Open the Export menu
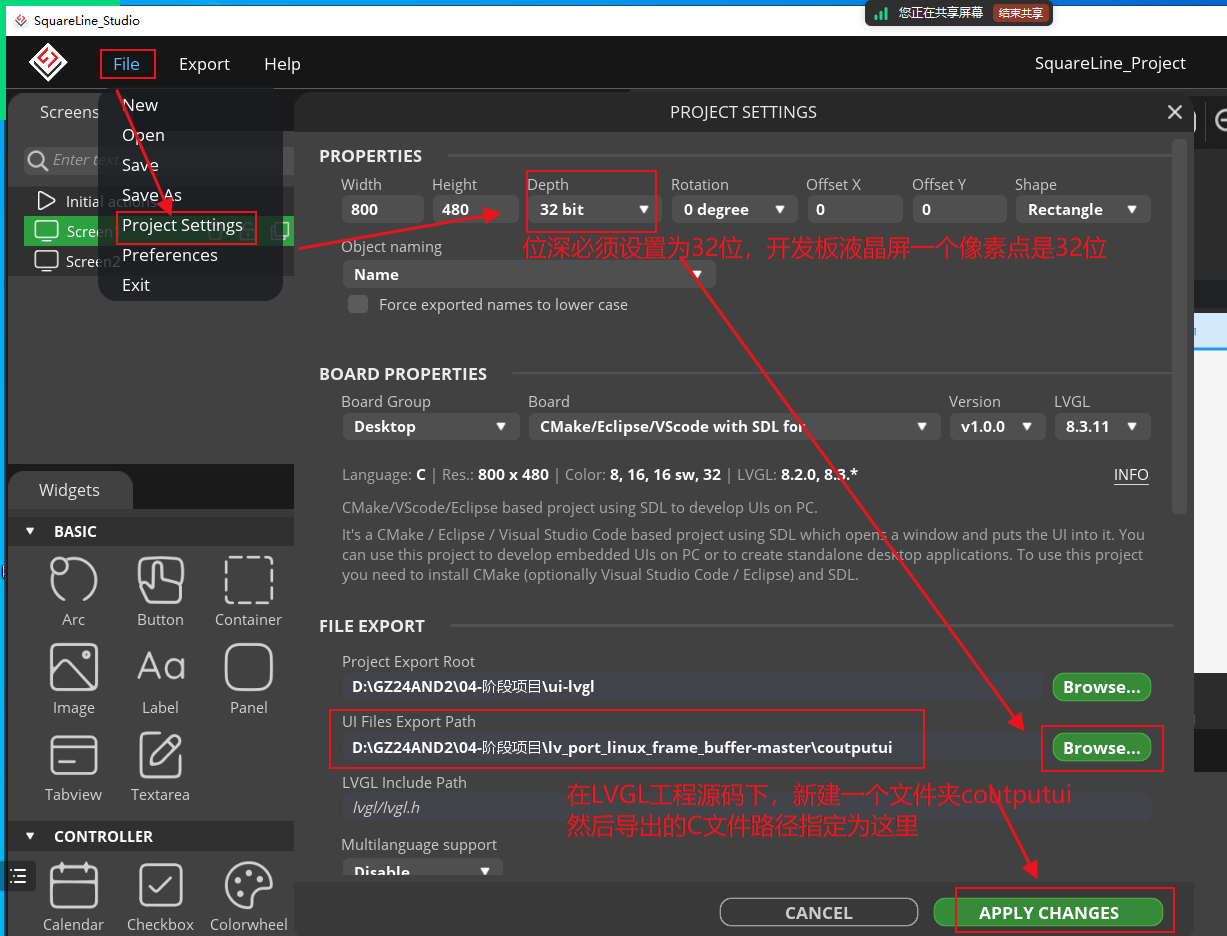1227x936 pixels. tap(204, 63)
